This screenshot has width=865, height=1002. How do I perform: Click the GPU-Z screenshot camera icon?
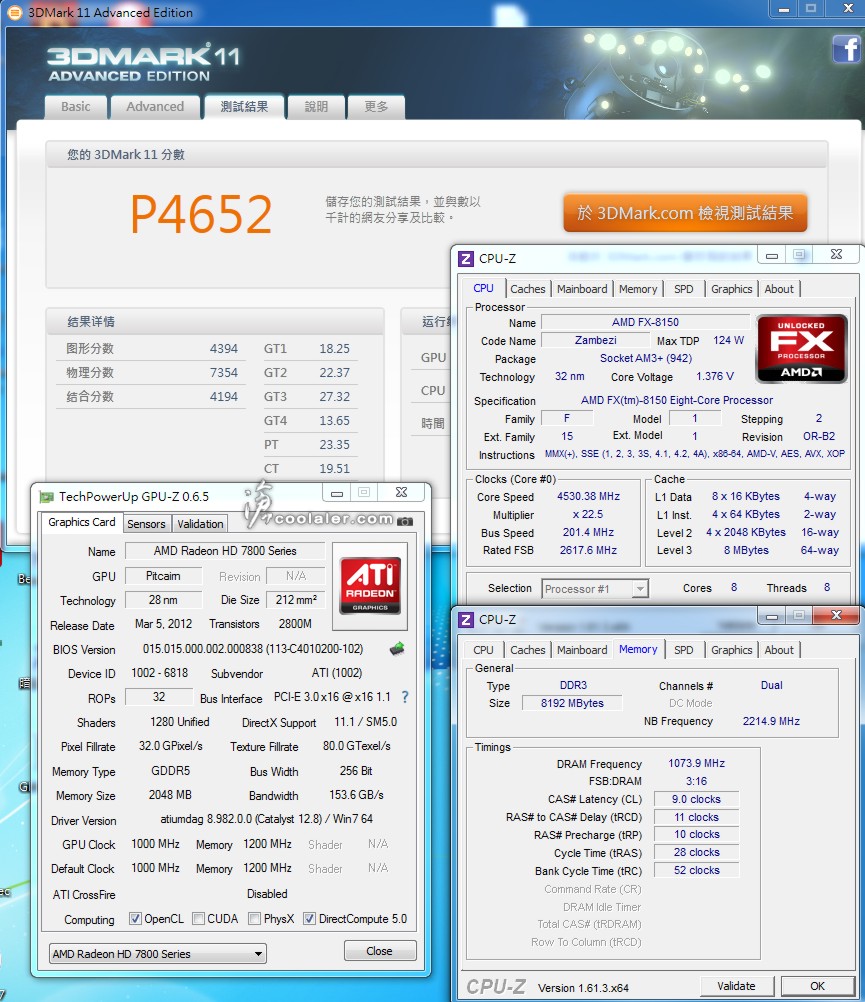405,521
